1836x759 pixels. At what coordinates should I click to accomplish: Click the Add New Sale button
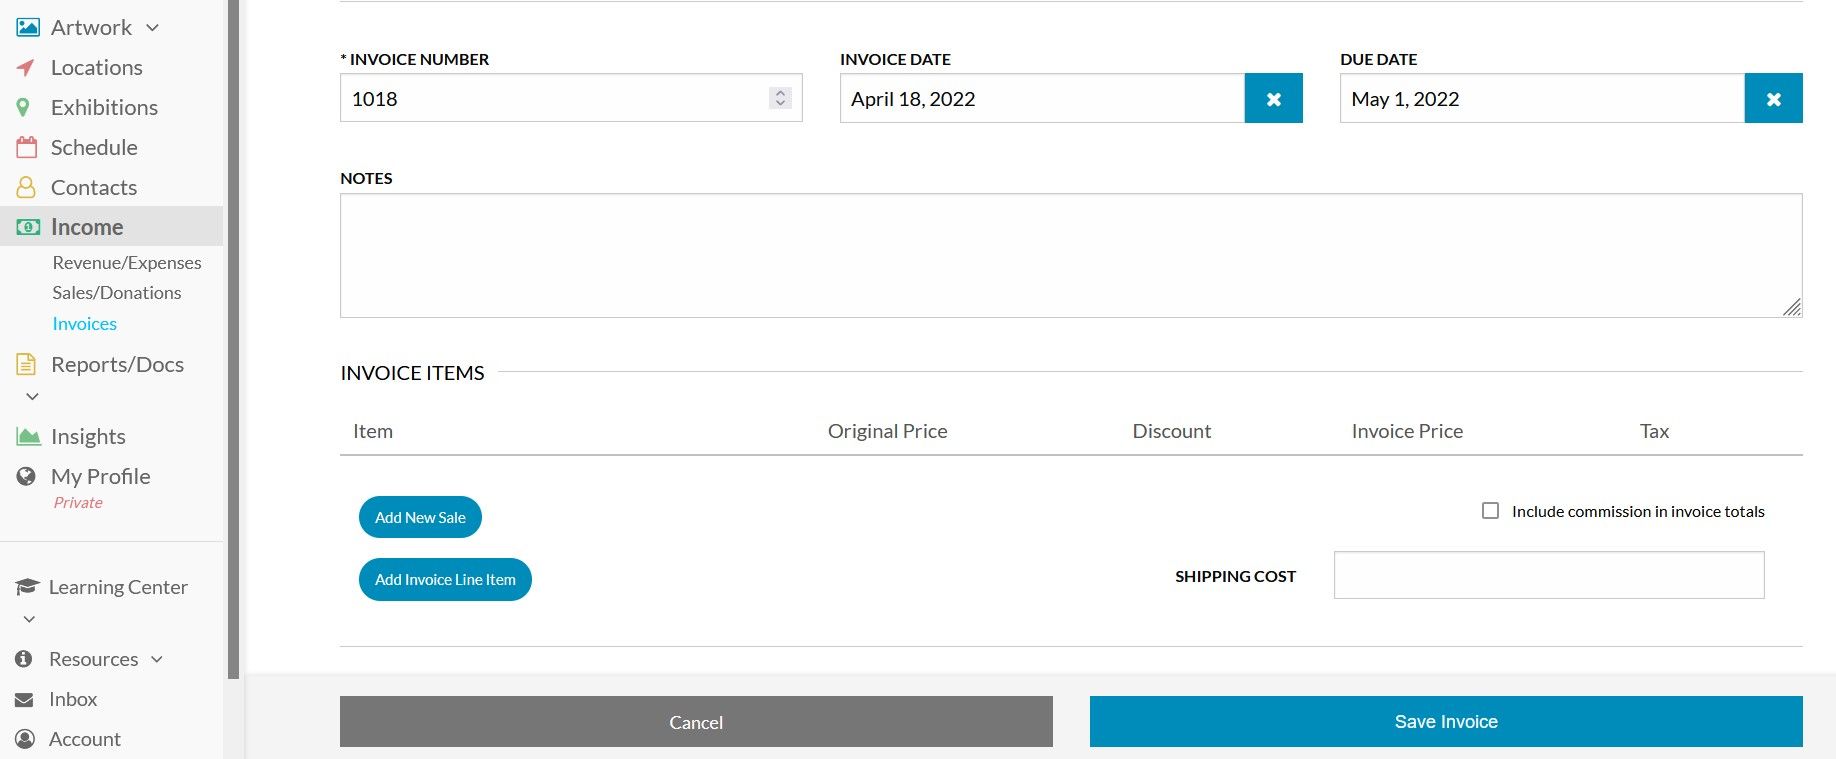pyautogui.click(x=420, y=517)
